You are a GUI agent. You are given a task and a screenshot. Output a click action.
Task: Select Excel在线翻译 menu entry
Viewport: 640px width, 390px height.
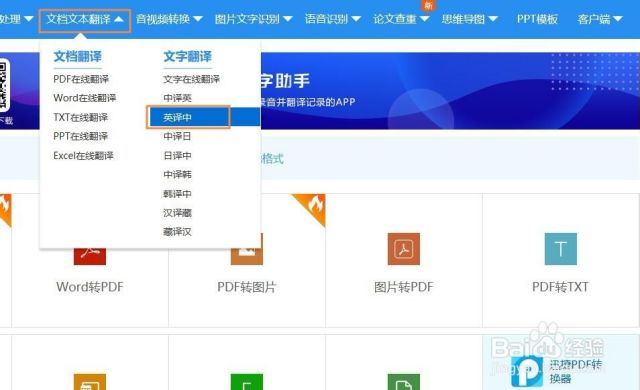pos(83,155)
